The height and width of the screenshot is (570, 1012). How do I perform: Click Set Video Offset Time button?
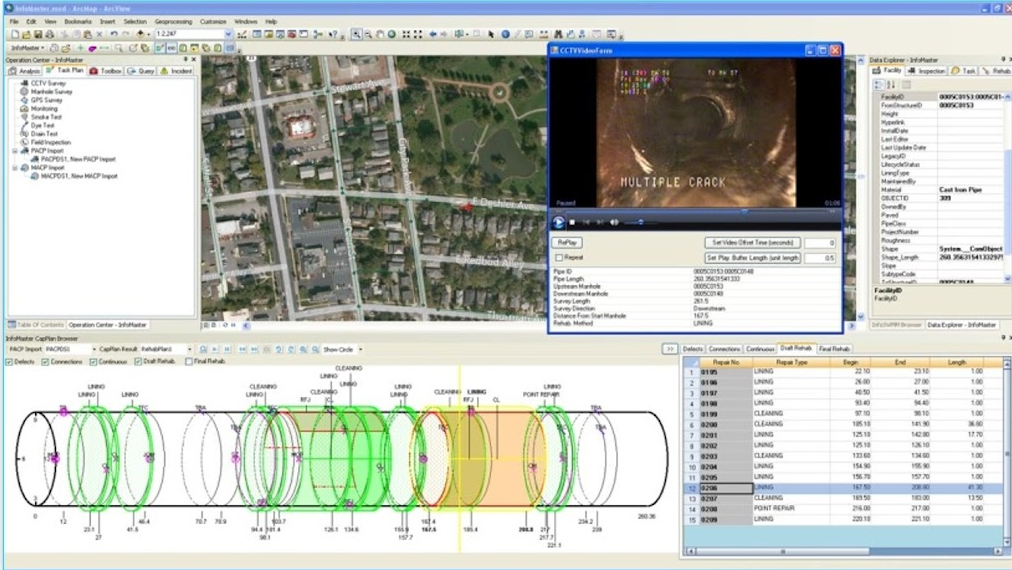point(753,243)
